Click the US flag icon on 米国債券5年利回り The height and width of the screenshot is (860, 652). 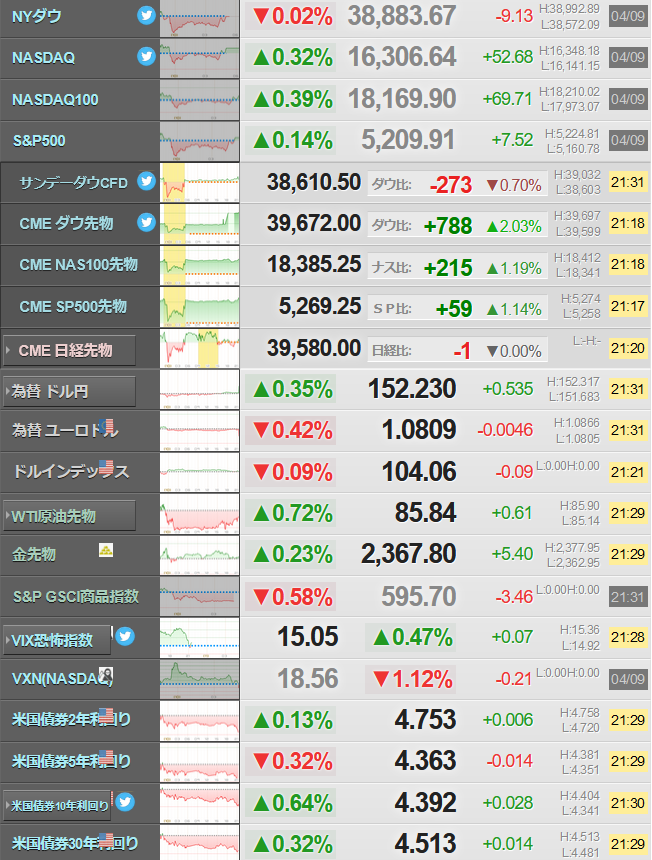click(x=106, y=757)
